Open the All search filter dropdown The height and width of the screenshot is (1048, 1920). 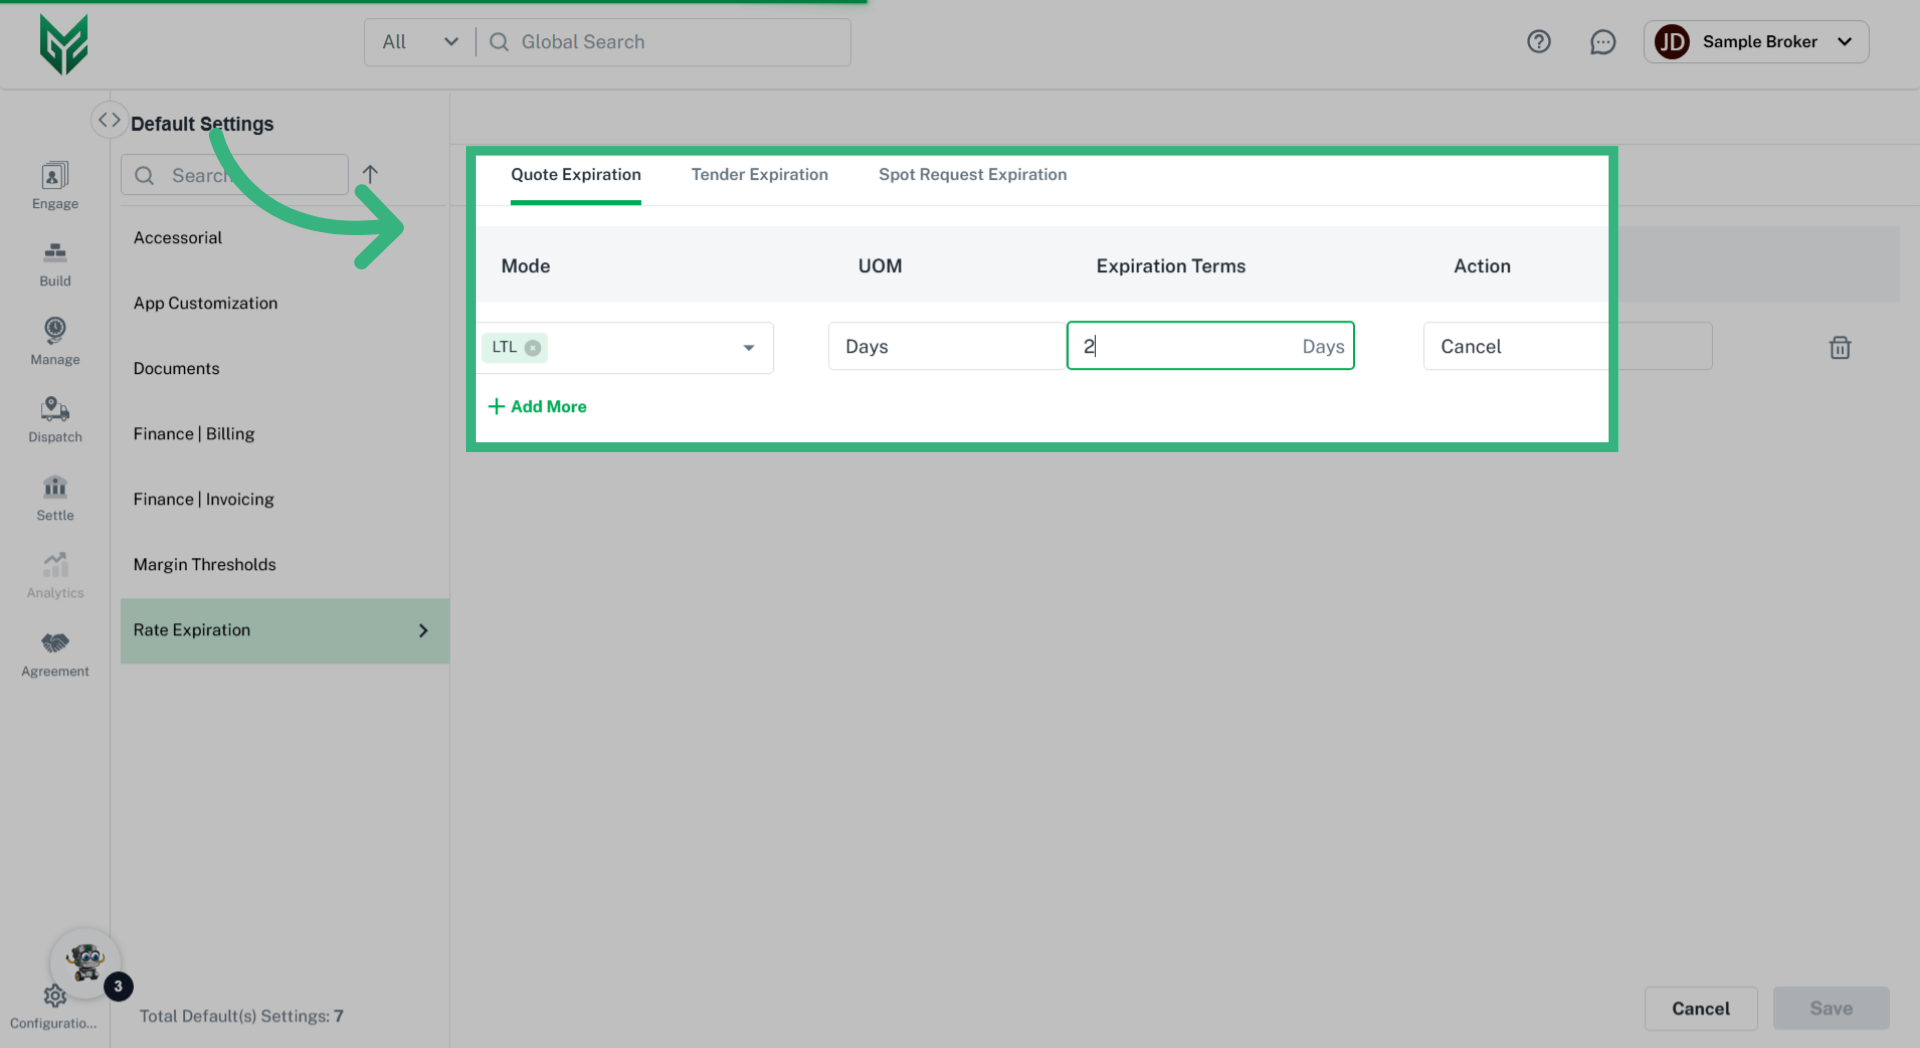[420, 41]
